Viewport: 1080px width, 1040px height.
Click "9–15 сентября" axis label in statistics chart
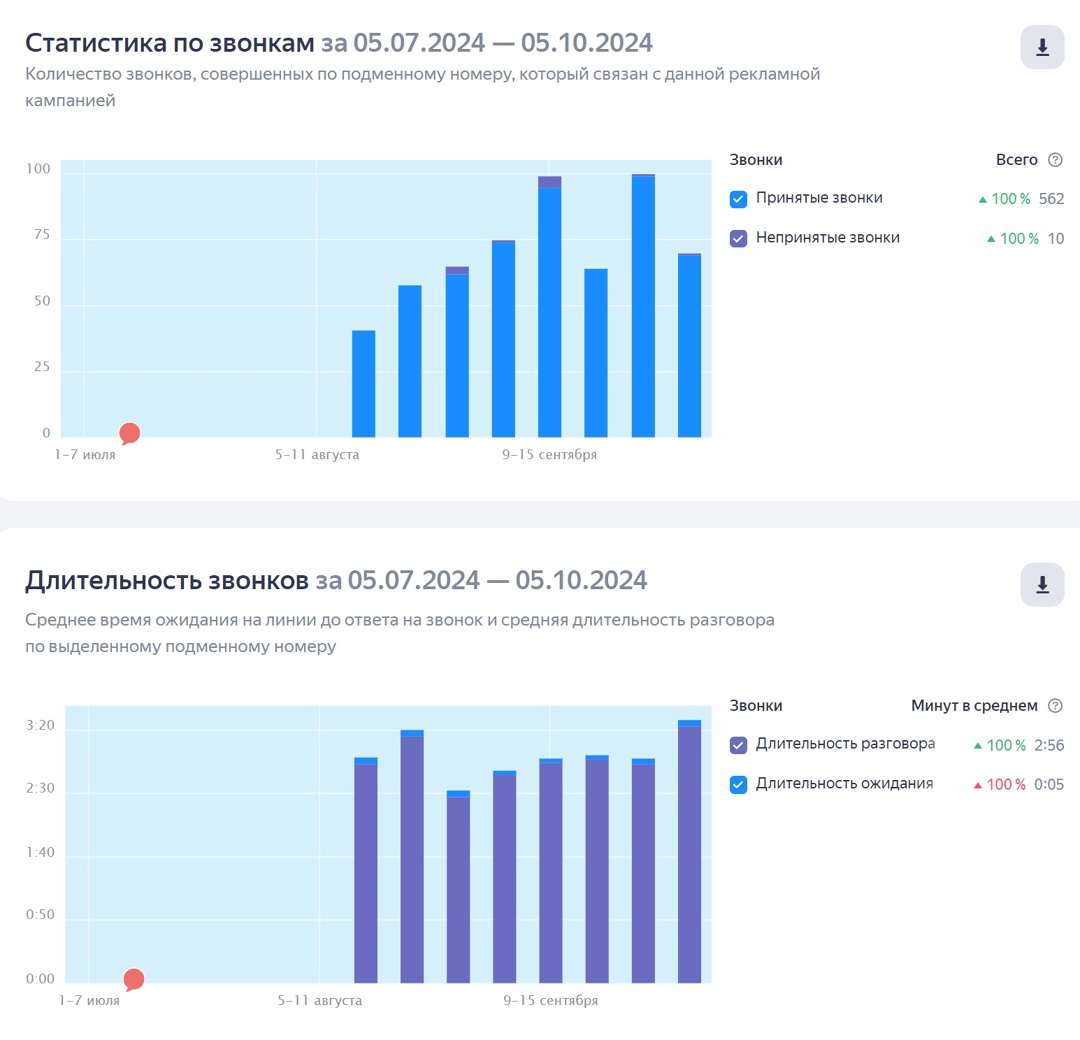[x=549, y=455]
